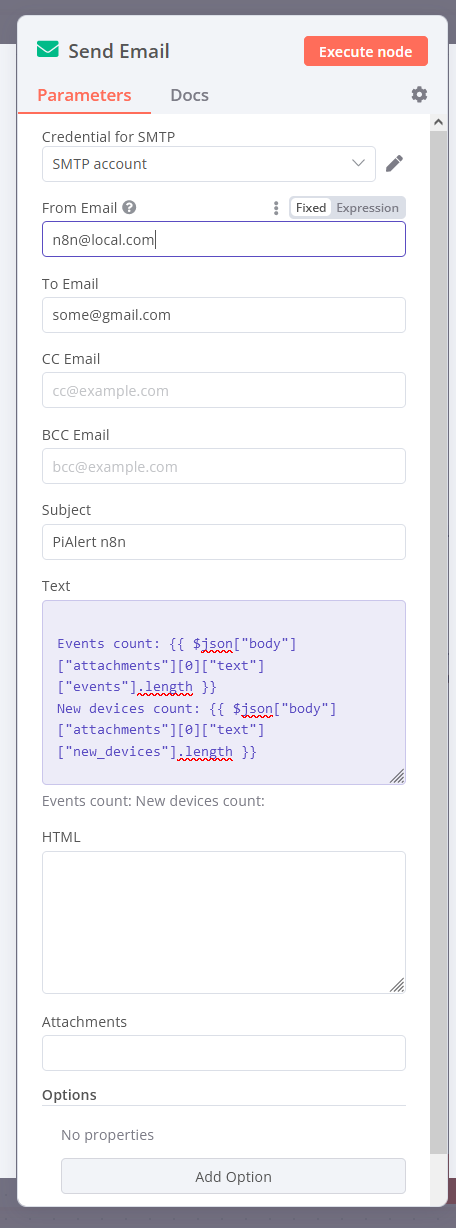Click the Send Email envelope icon
Screen dimensions: 456x1228
point(48,50)
